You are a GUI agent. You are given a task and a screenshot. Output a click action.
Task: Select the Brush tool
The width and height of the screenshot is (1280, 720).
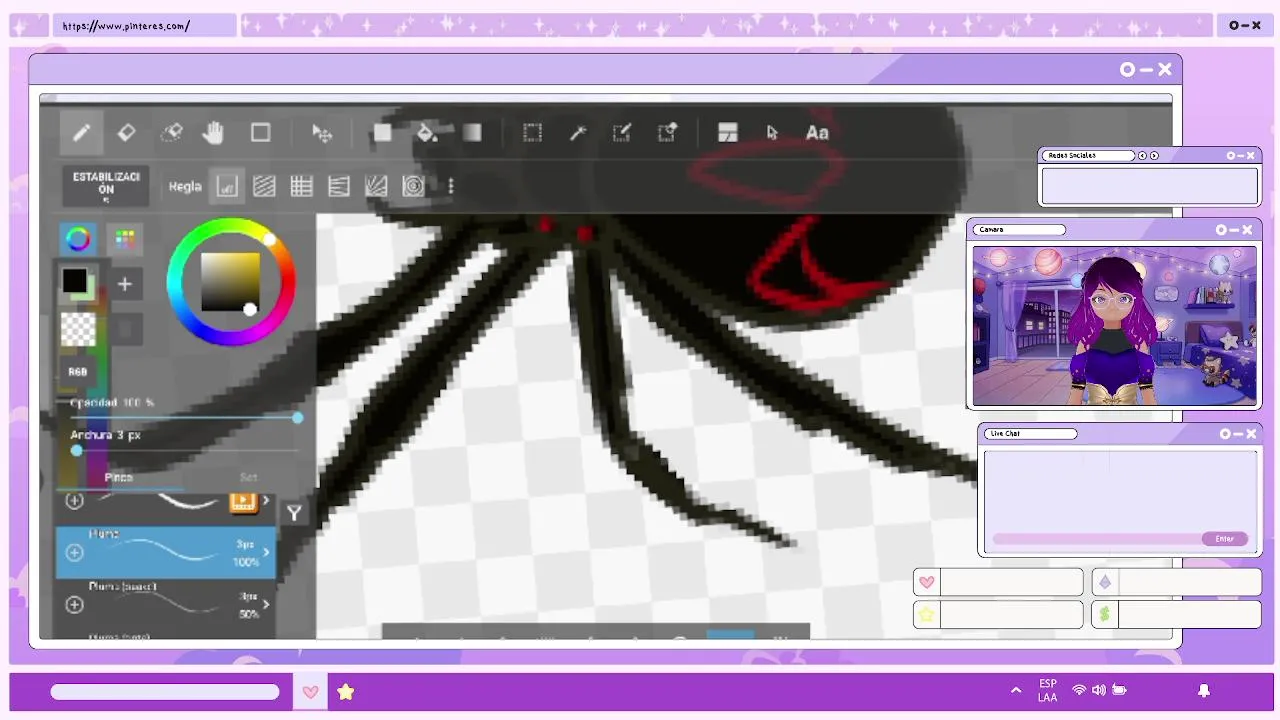point(81,133)
